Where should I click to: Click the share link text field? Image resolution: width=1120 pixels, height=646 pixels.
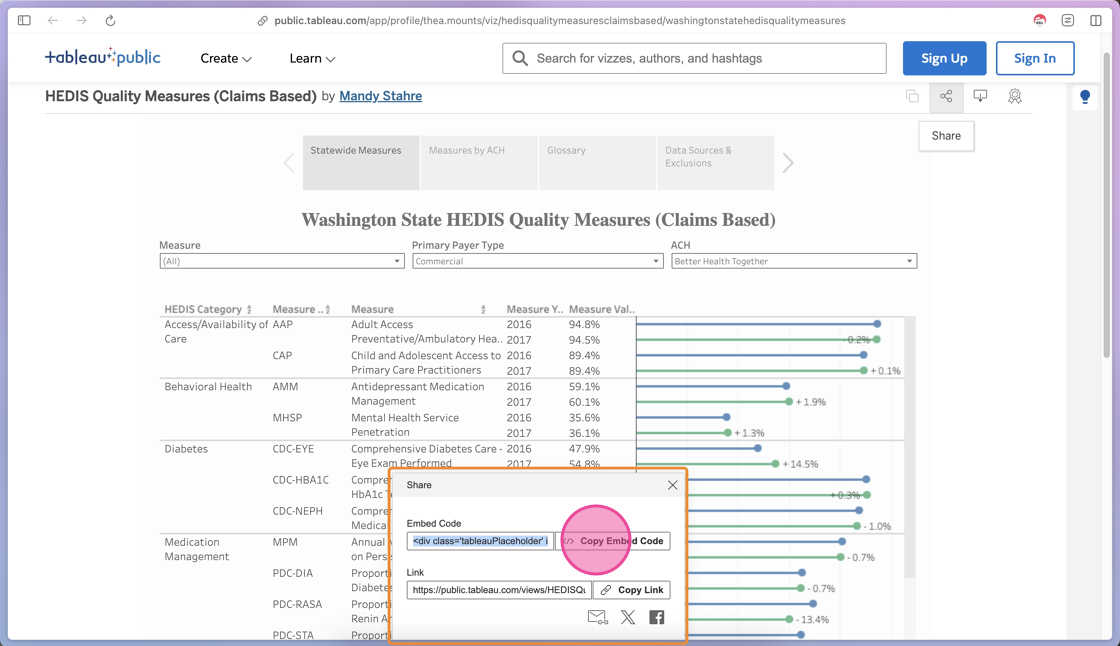pyautogui.click(x=499, y=590)
